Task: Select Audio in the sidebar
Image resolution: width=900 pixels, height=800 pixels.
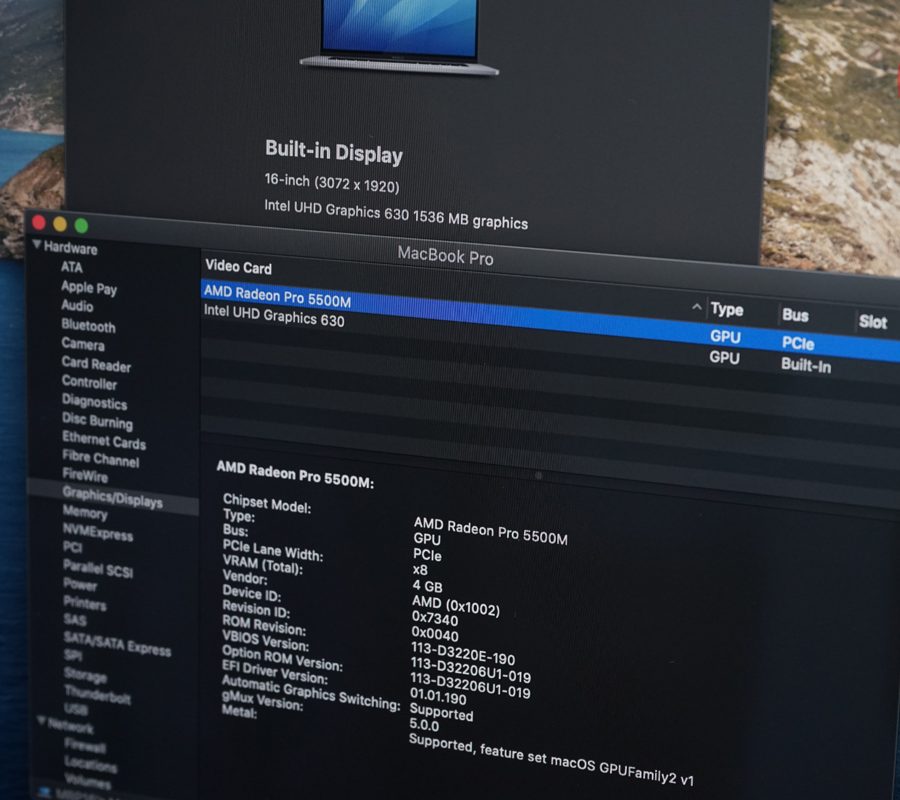Action: 77,306
